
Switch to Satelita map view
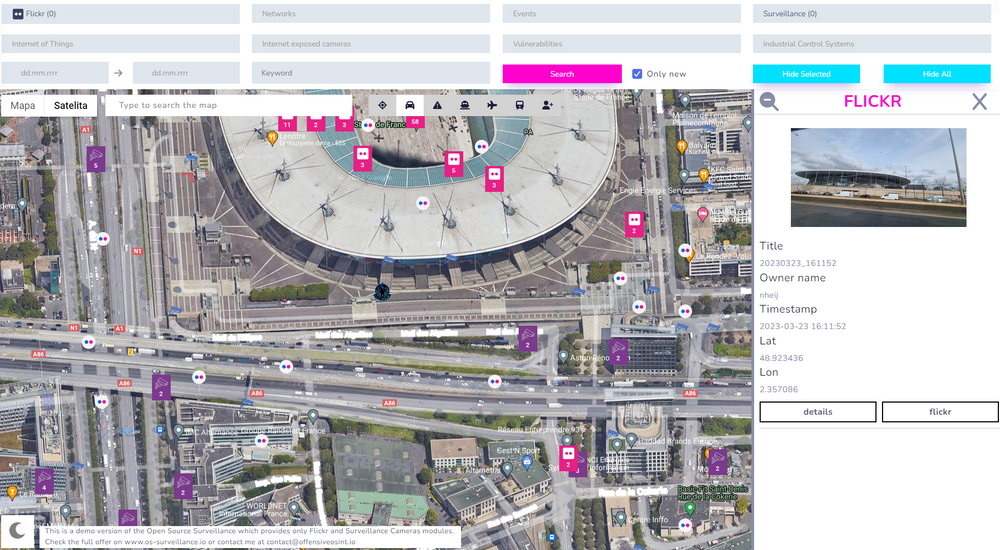tap(70, 105)
